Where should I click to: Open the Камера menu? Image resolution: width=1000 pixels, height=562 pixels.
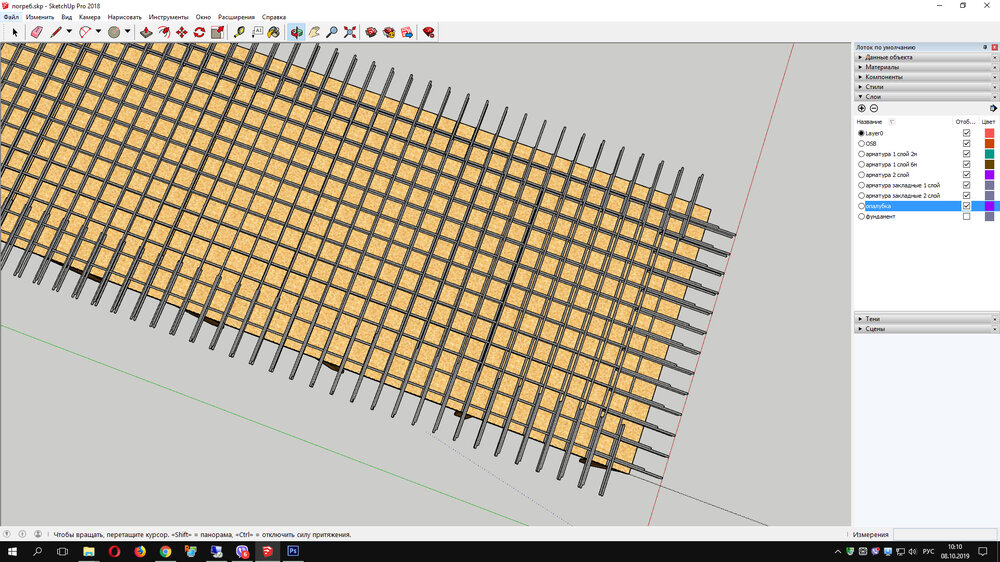click(x=89, y=17)
